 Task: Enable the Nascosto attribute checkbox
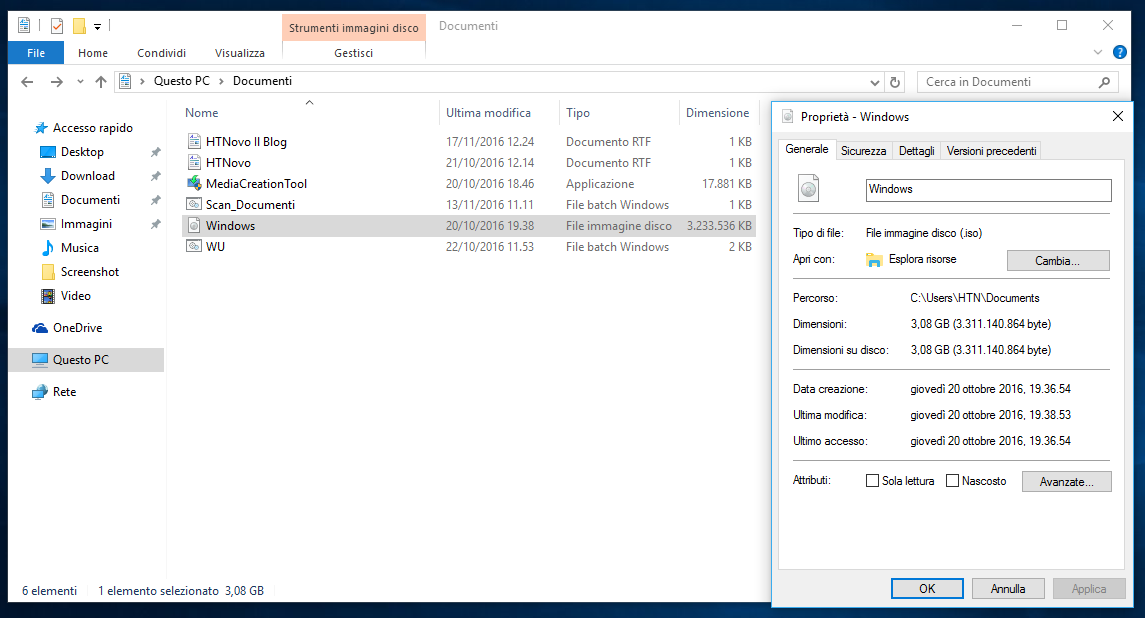952,481
